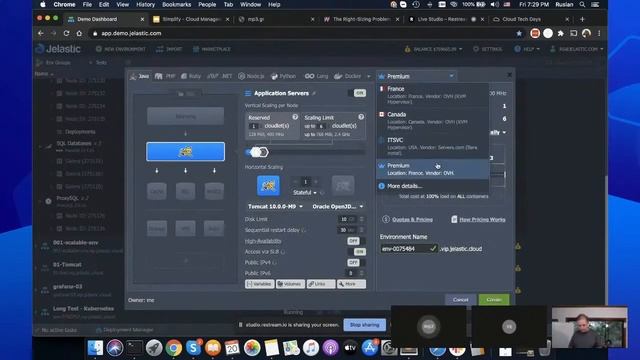
Task: Open the Docker tab
Action: (x=348, y=76)
